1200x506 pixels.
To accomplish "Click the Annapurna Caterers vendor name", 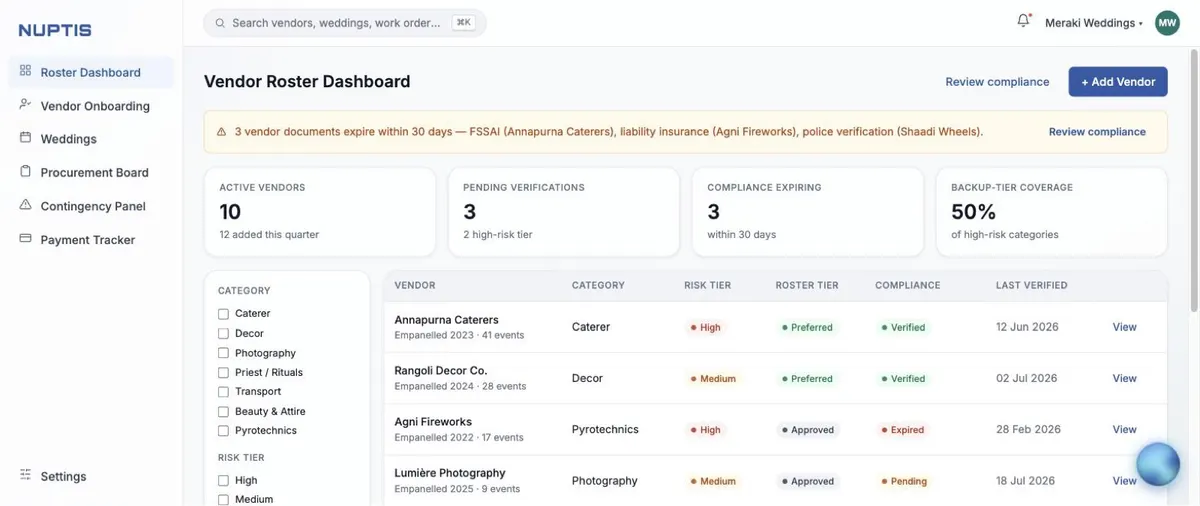I will click(447, 320).
